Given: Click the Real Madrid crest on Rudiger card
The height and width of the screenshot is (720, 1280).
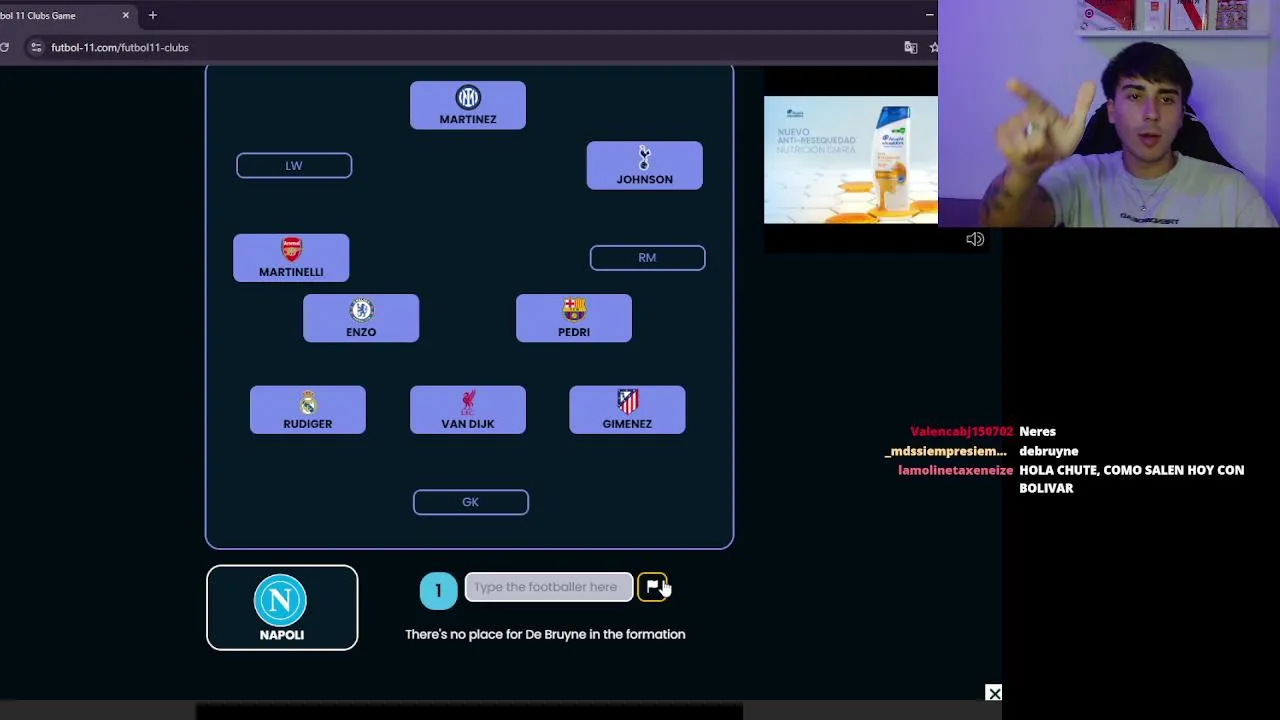Looking at the screenshot, I should (307, 402).
